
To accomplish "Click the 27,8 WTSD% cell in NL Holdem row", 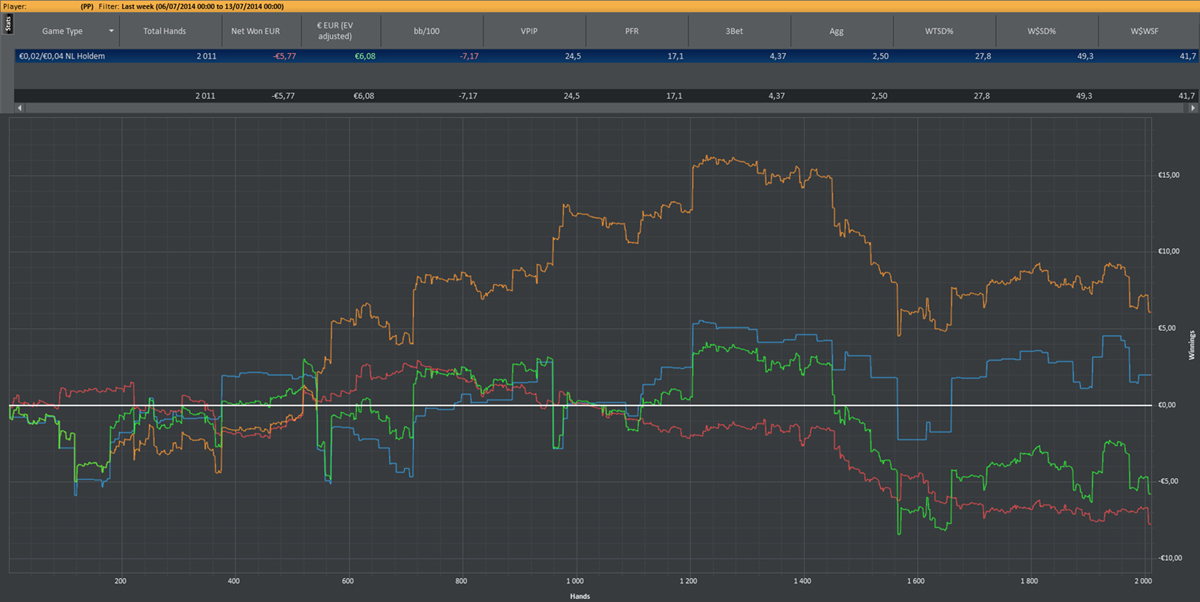I will [x=982, y=57].
